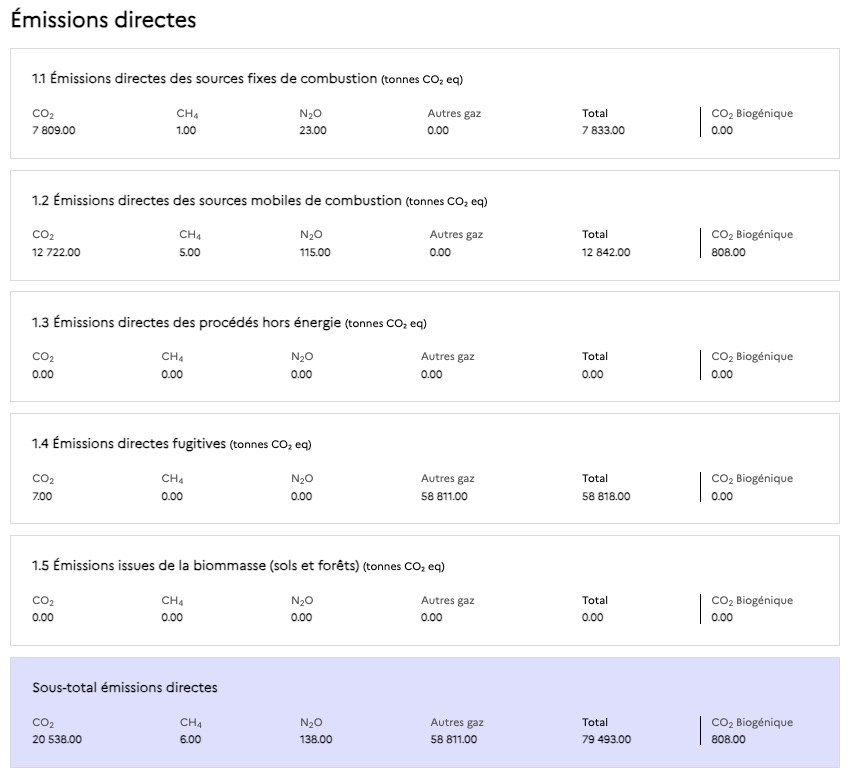Select 58 811.00 Autres gaz in section 1.4

pos(444,497)
